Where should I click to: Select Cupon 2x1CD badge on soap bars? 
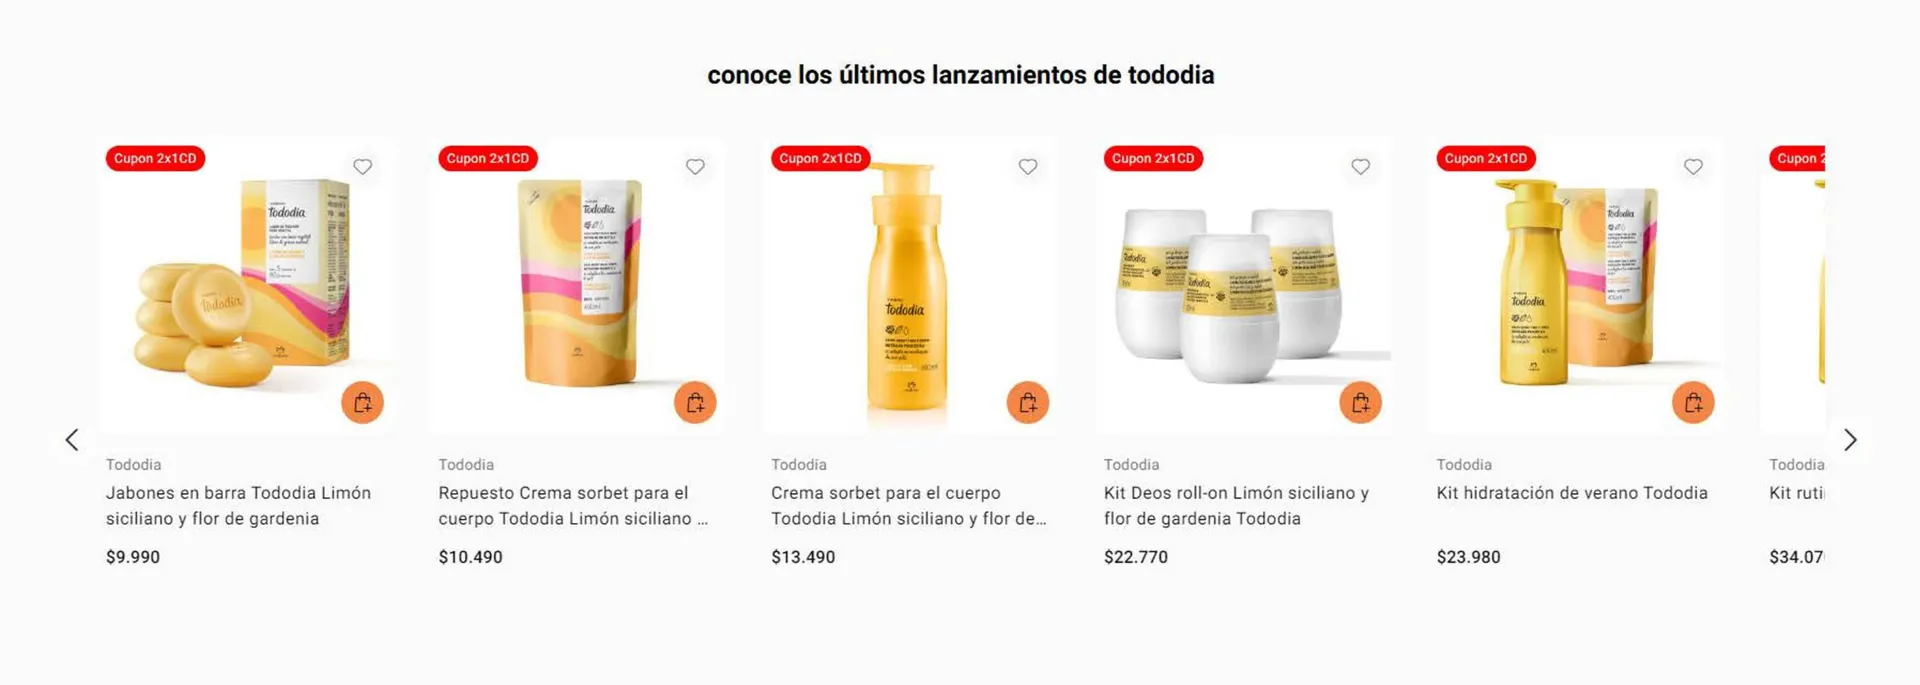click(155, 158)
